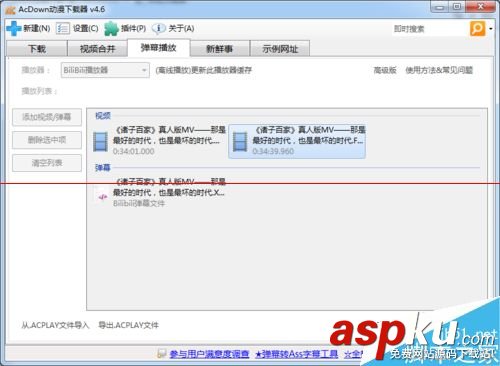Open the 弹幕转Ass字幕工具 link
This screenshot has height=366, width=500.
[297, 354]
